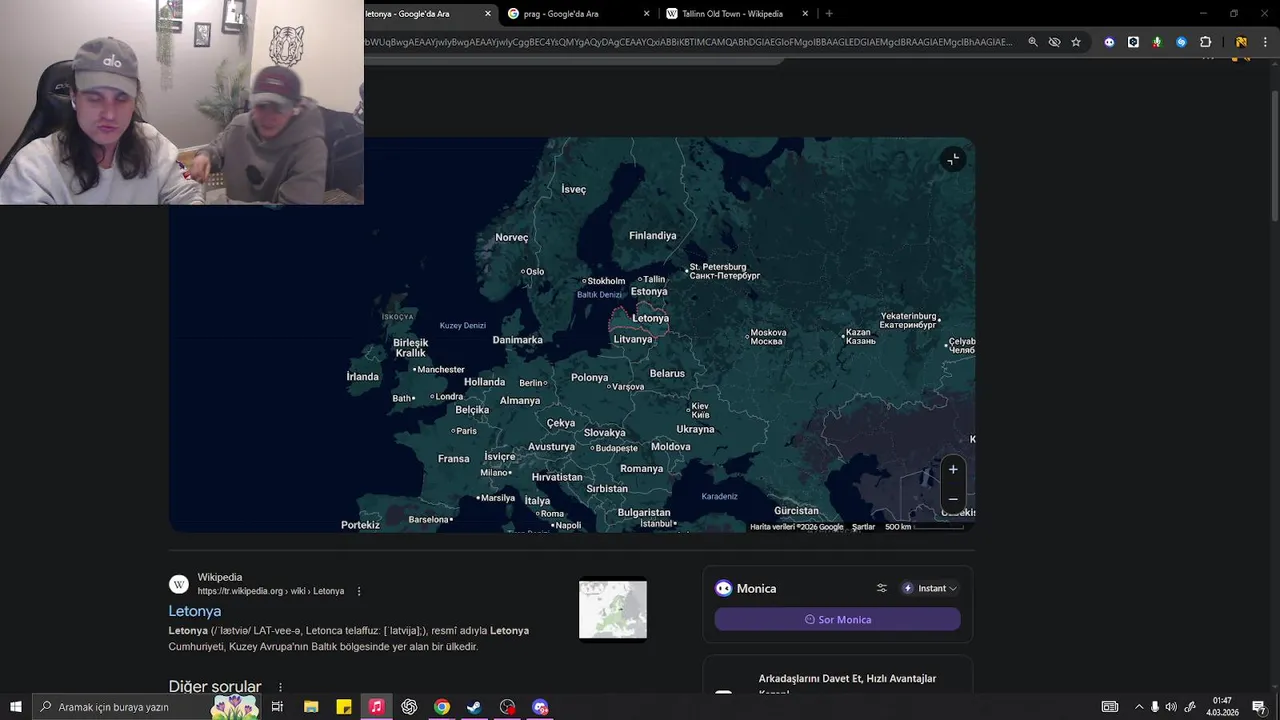Open the Monica extension icon in toolbar
The height and width of the screenshot is (720, 1280).
1109,42
